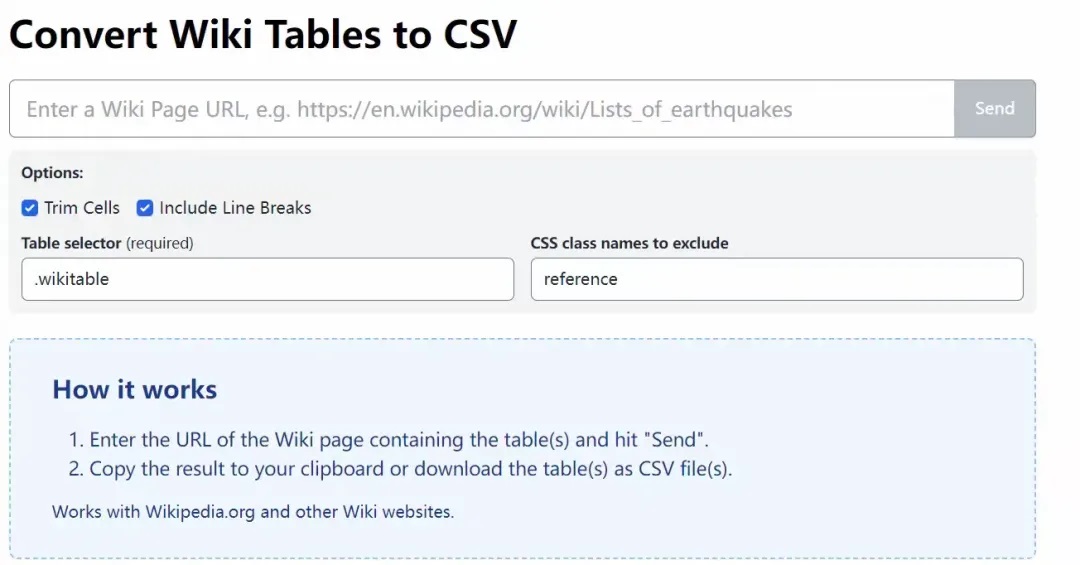Click the "Trim Cells" label text

[x=82, y=208]
